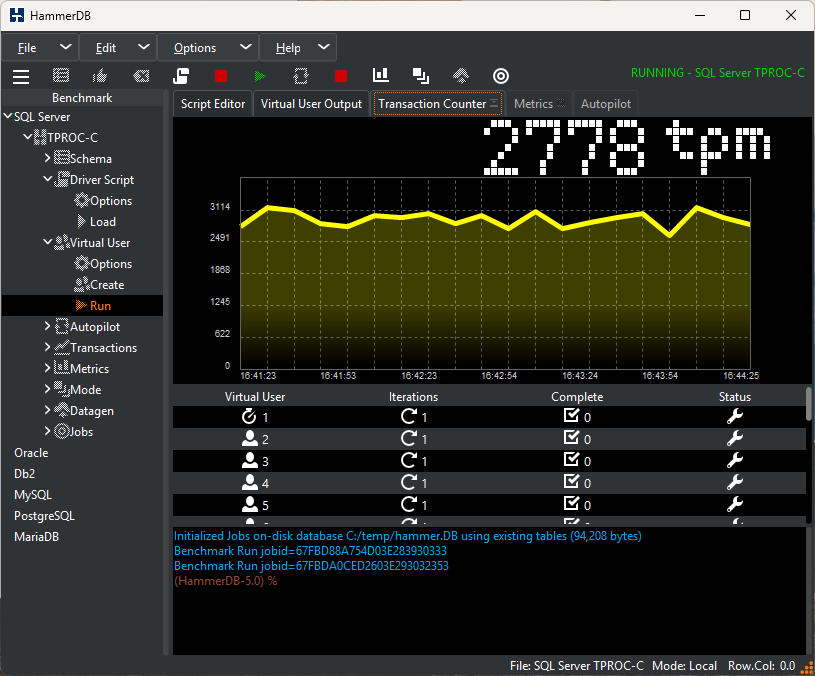Click the stacked squares Mode toolbar icon
The image size is (815, 676).
pos(421,76)
